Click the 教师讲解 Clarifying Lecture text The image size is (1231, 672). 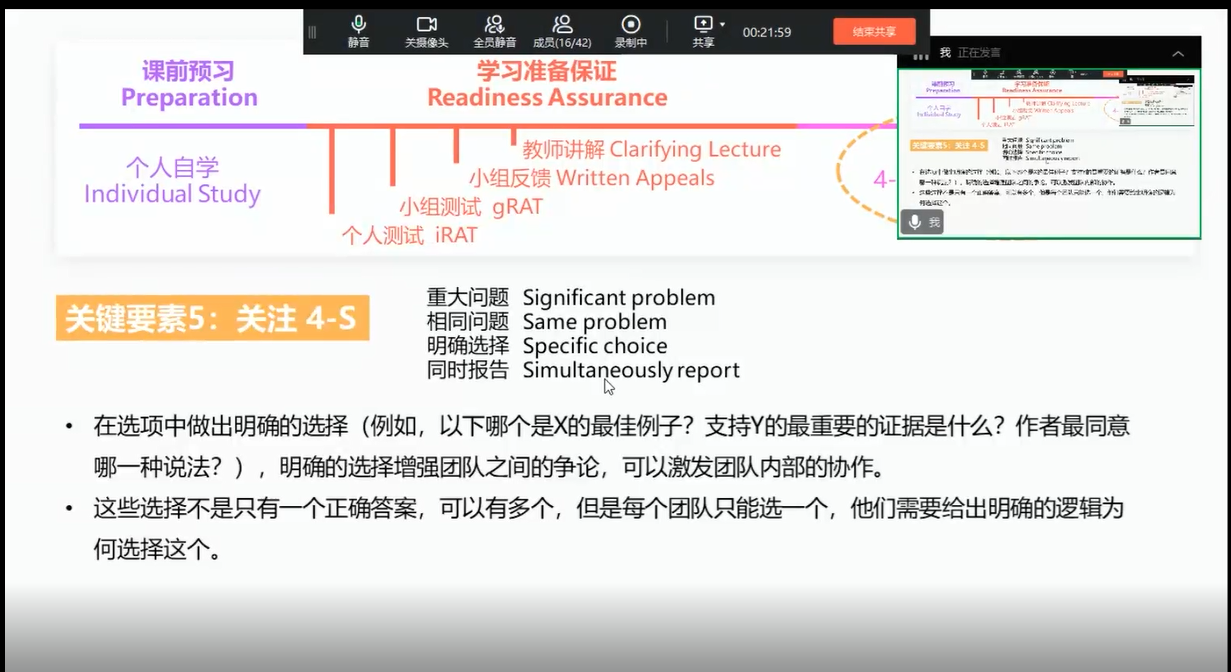651,149
